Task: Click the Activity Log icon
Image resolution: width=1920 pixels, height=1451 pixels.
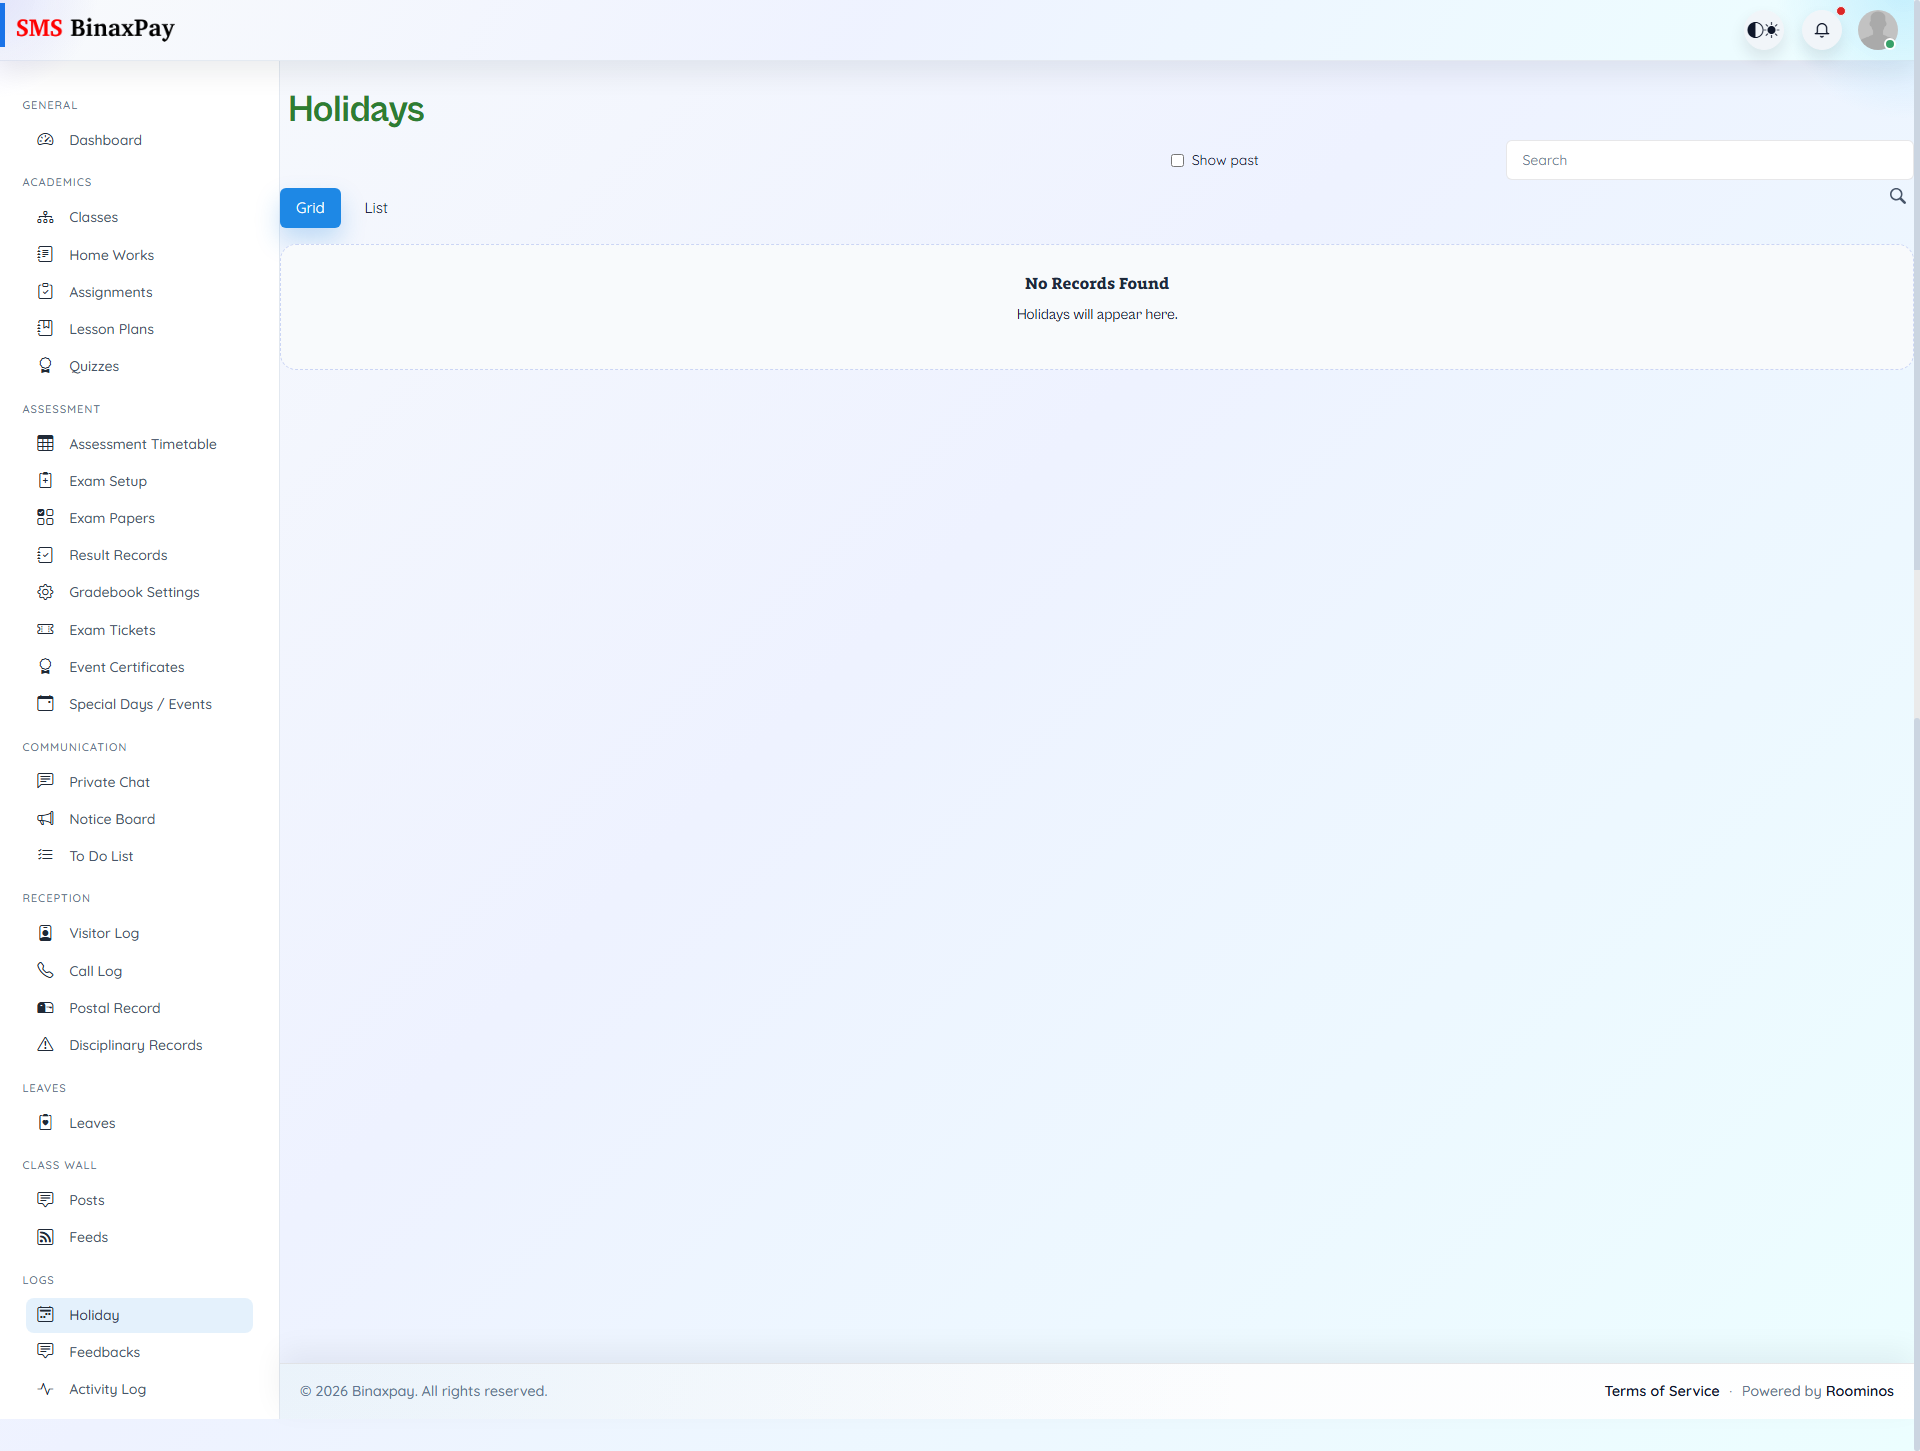Action: tap(46, 1389)
